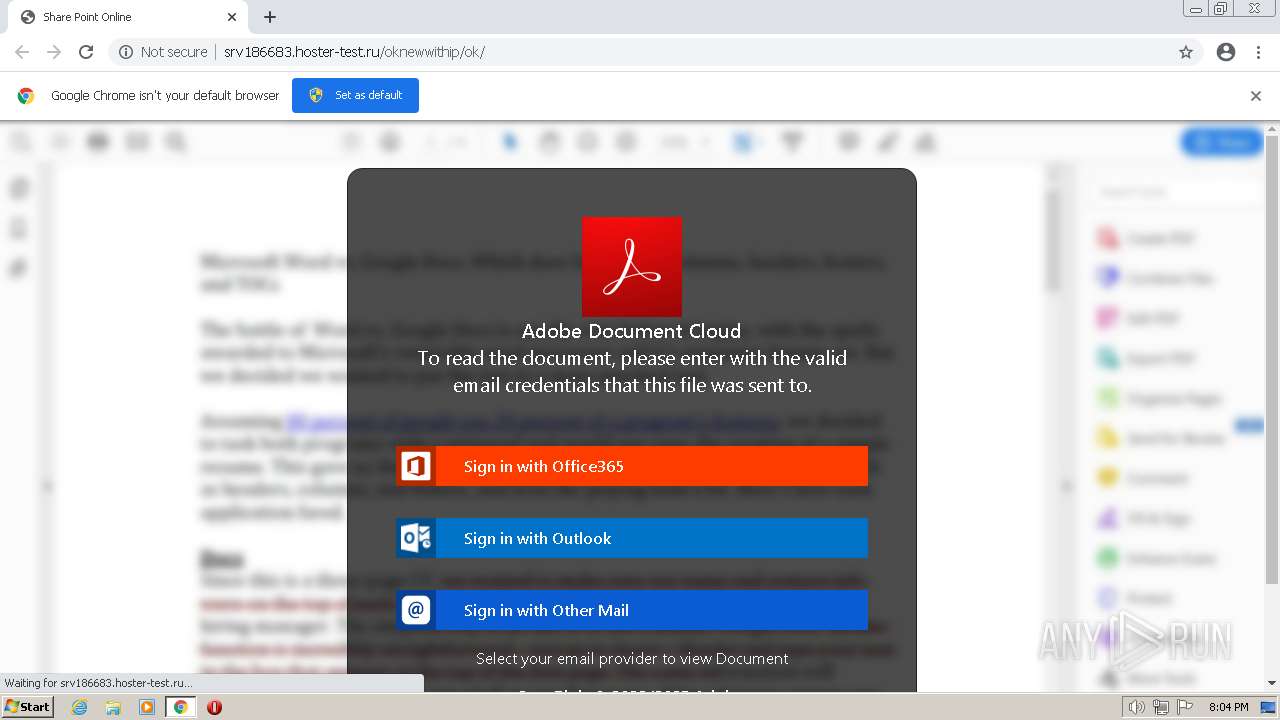This screenshot has height=720, width=1280.
Task: Set Chrome as default browser
Action: tap(355, 95)
